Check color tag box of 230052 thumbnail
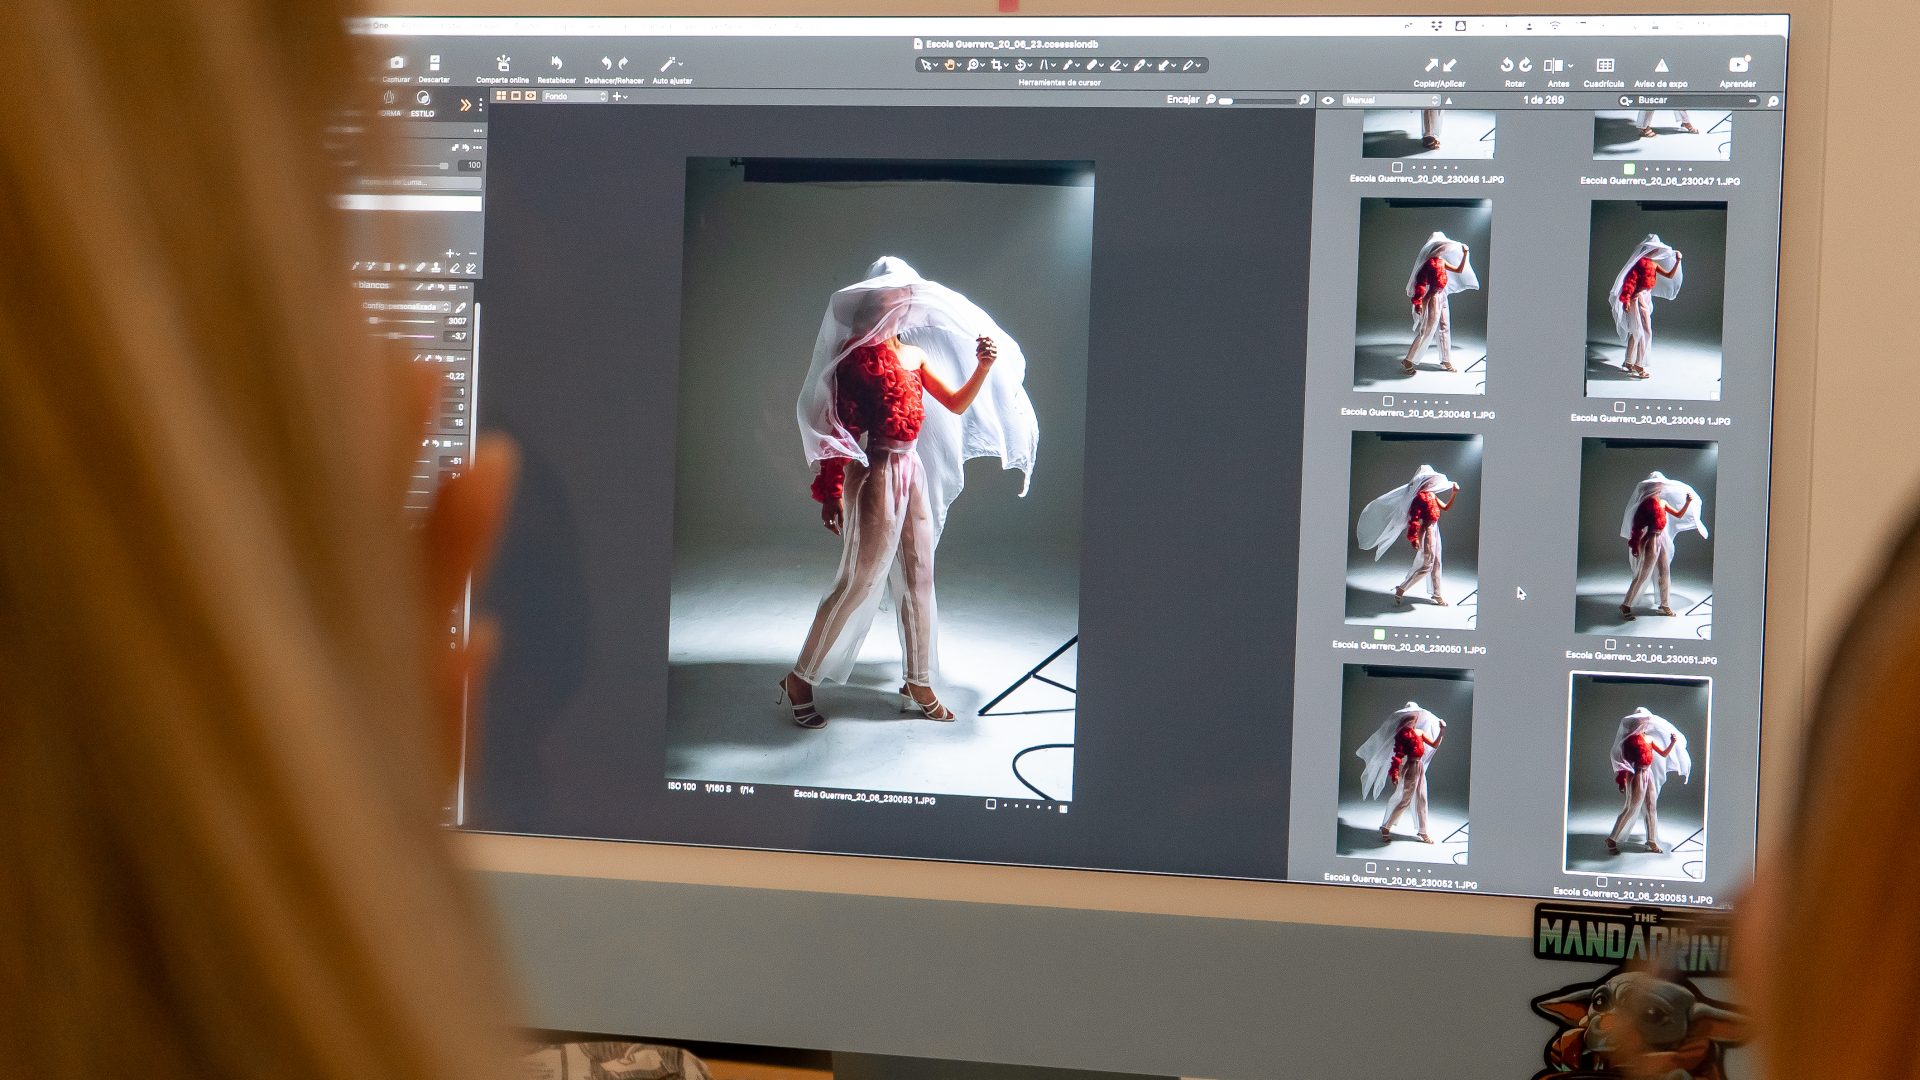Viewport: 1920px width, 1080px height. 1370,867
